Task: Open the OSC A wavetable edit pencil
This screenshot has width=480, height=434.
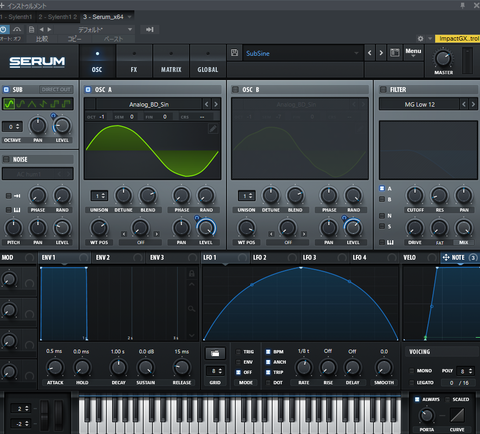Action: 213,129
